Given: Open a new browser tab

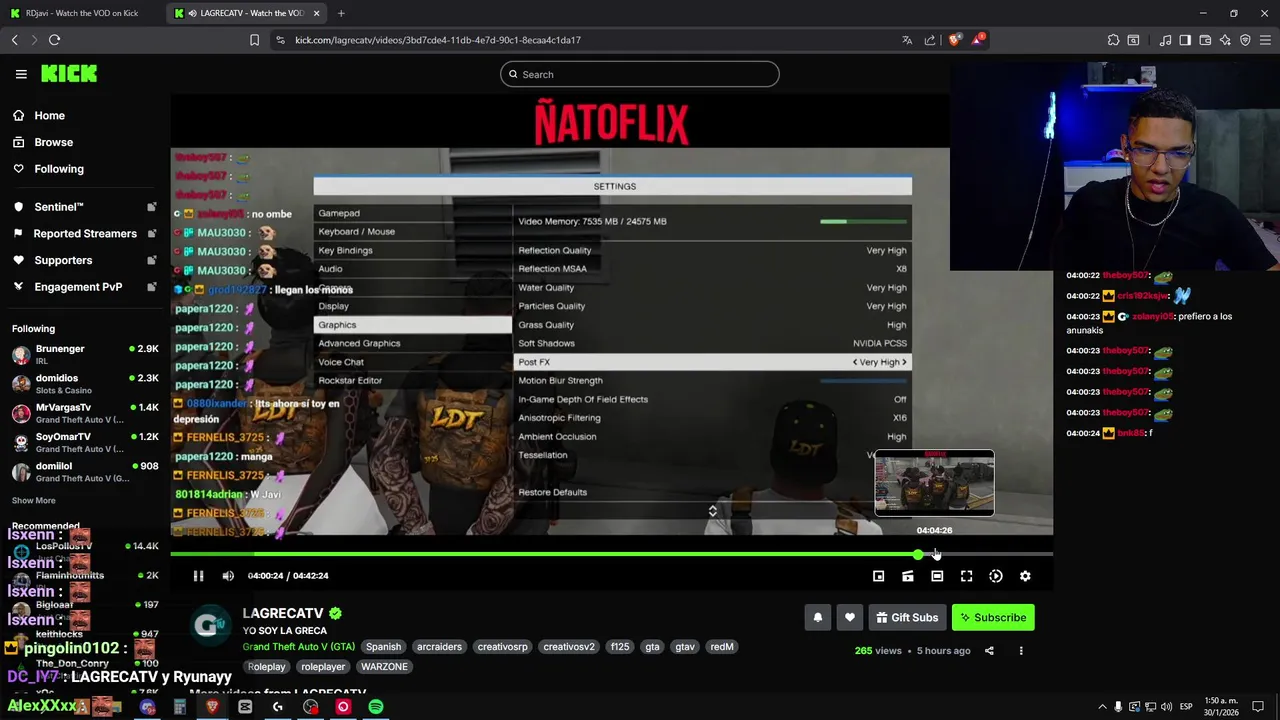Looking at the screenshot, I should click(341, 13).
